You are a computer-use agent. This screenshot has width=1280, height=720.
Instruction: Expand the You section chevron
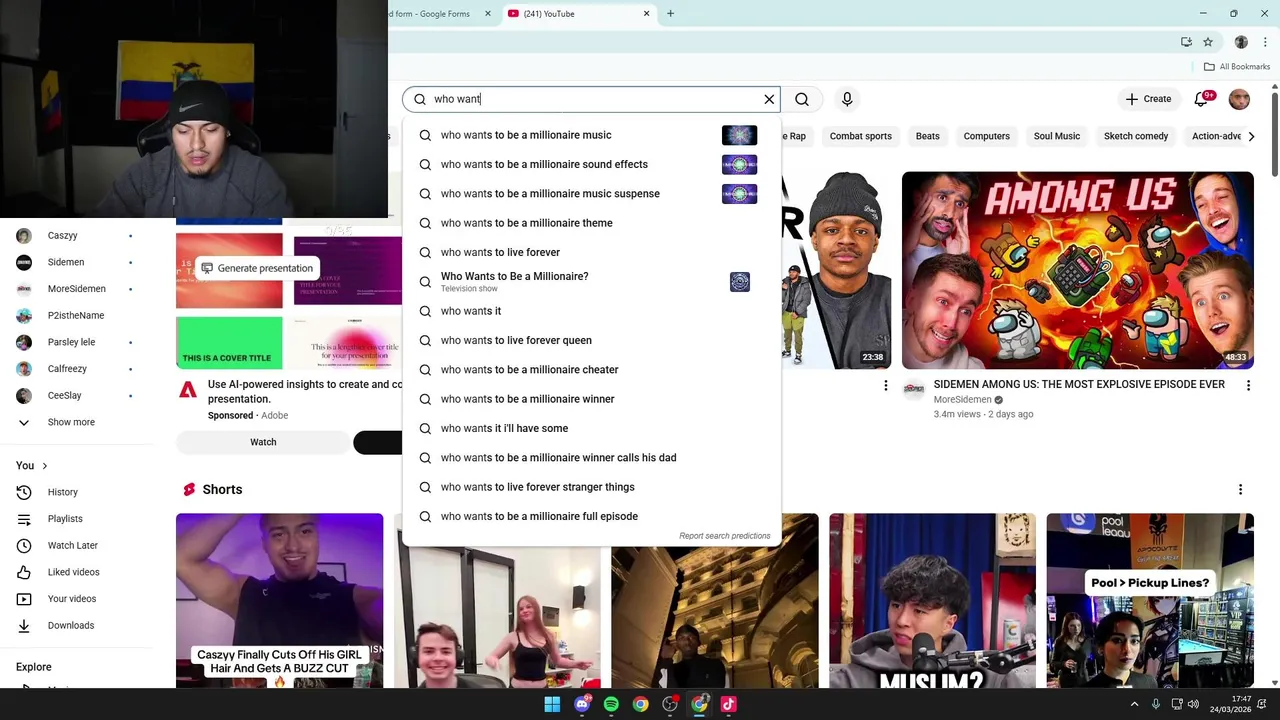coord(44,466)
